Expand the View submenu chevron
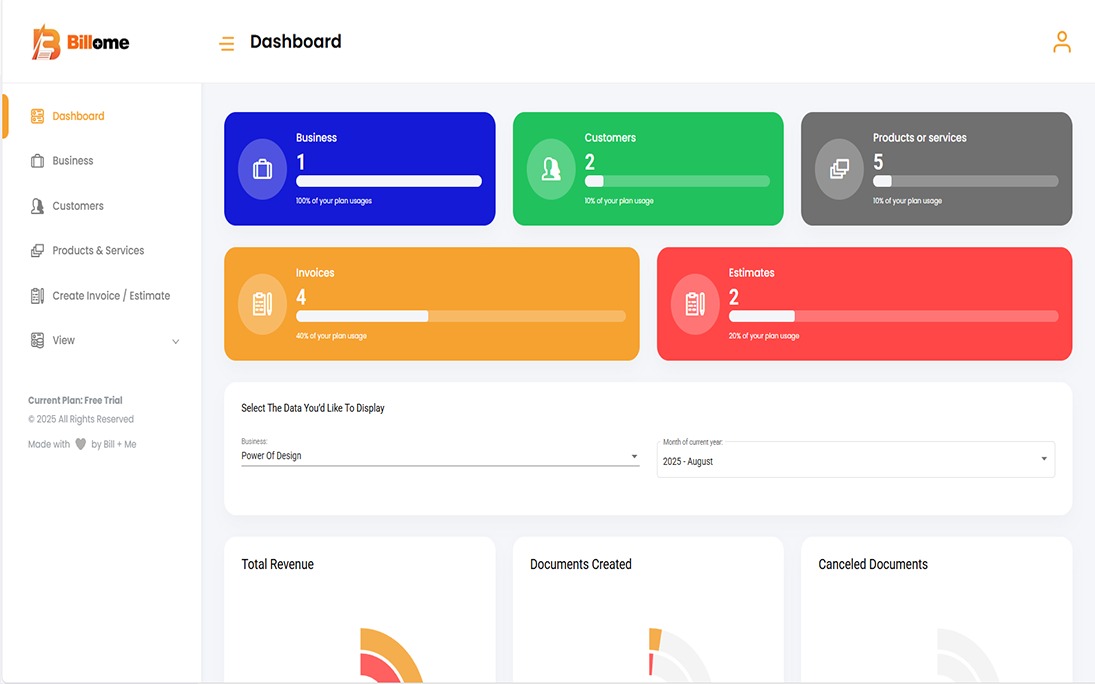The width and height of the screenshot is (1095, 684). pyautogui.click(x=176, y=341)
